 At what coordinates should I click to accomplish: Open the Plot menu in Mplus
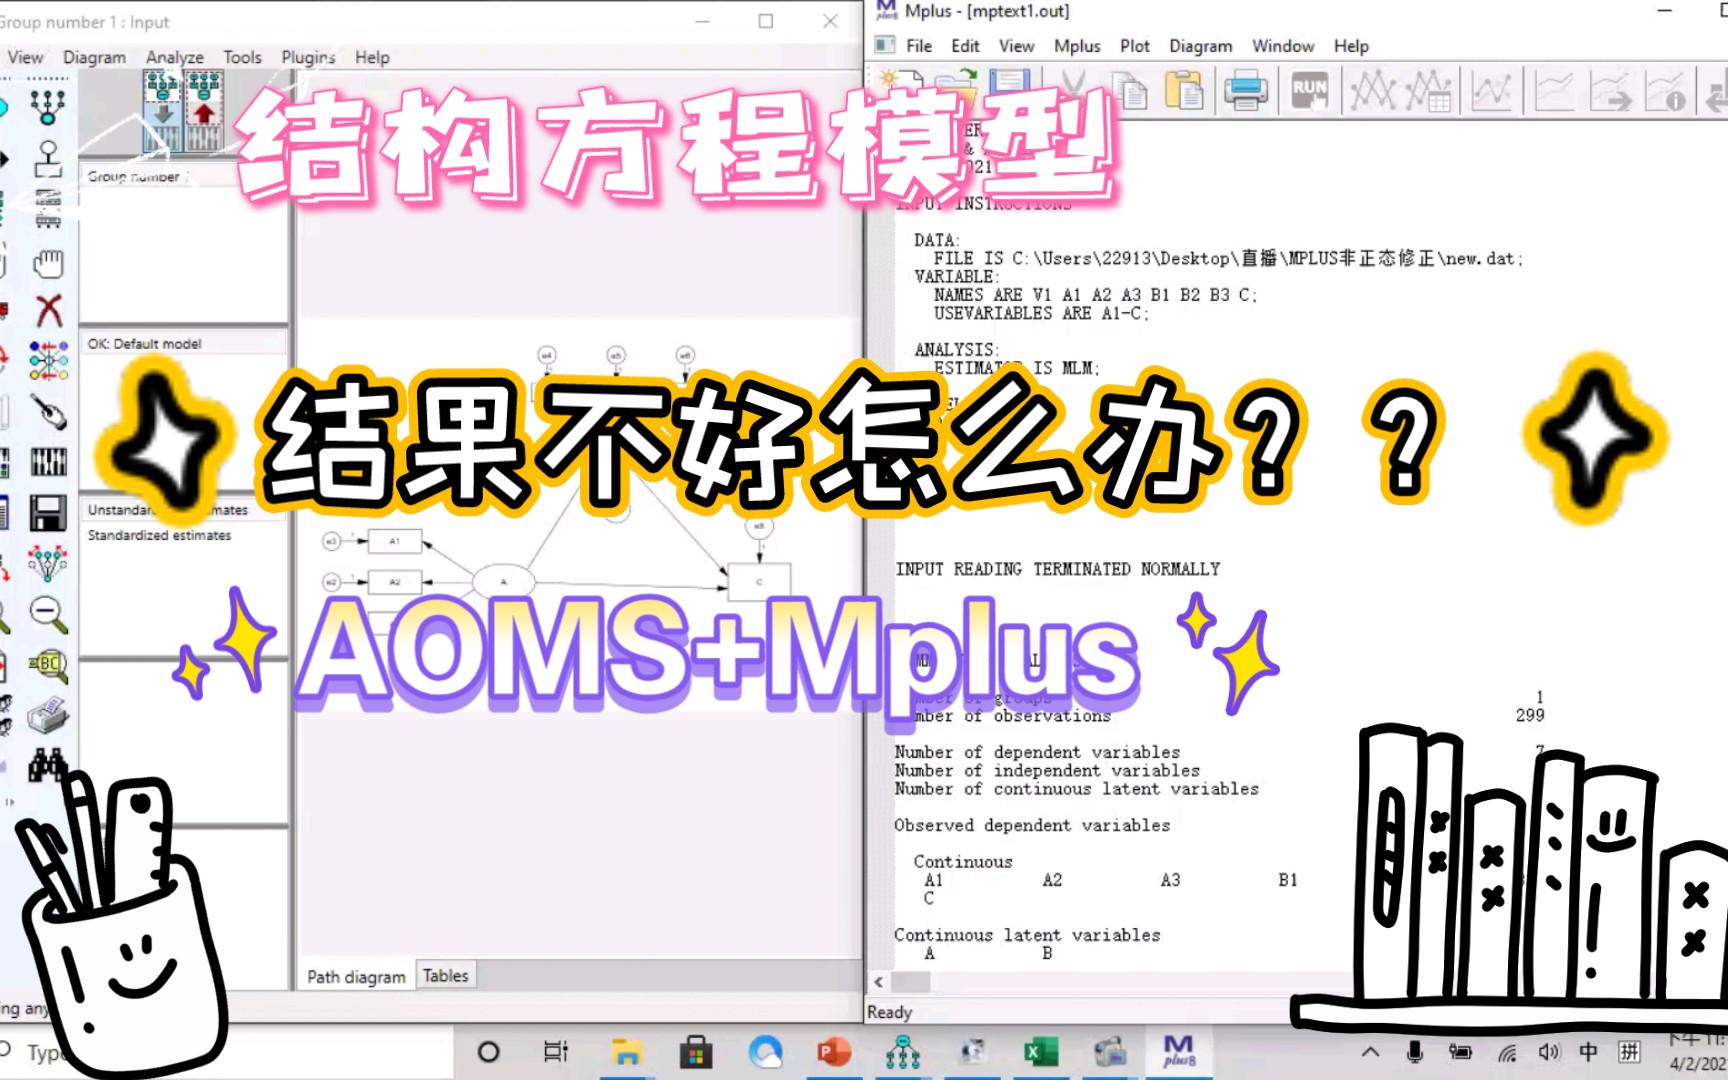pos(1134,45)
